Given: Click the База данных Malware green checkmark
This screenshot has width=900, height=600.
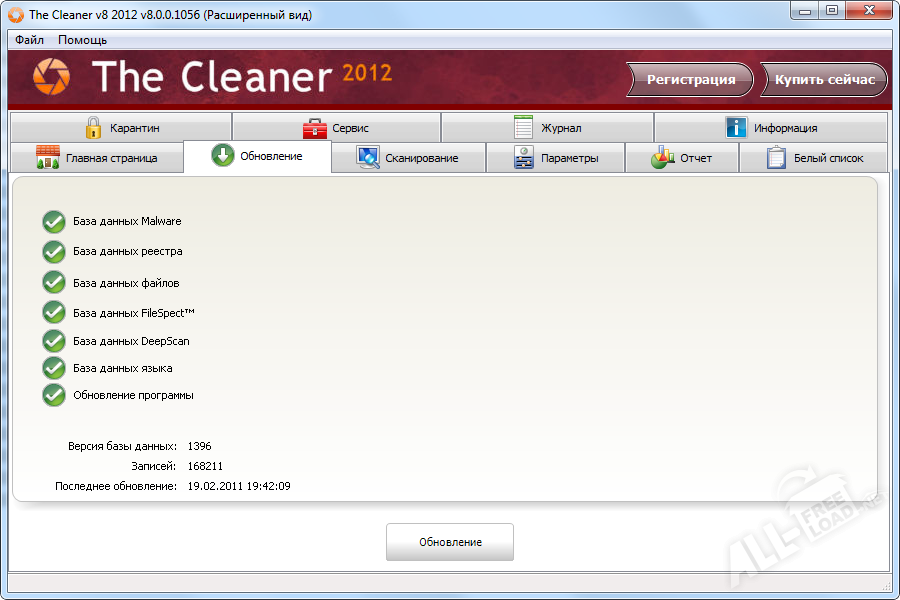Looking at the screenshot, I should [54, 222].
